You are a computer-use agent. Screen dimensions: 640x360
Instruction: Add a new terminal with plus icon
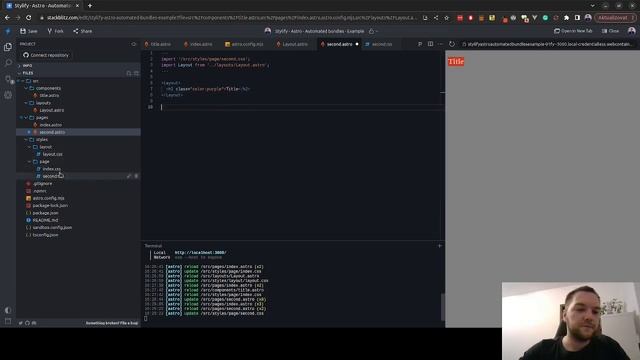[440, 246]
